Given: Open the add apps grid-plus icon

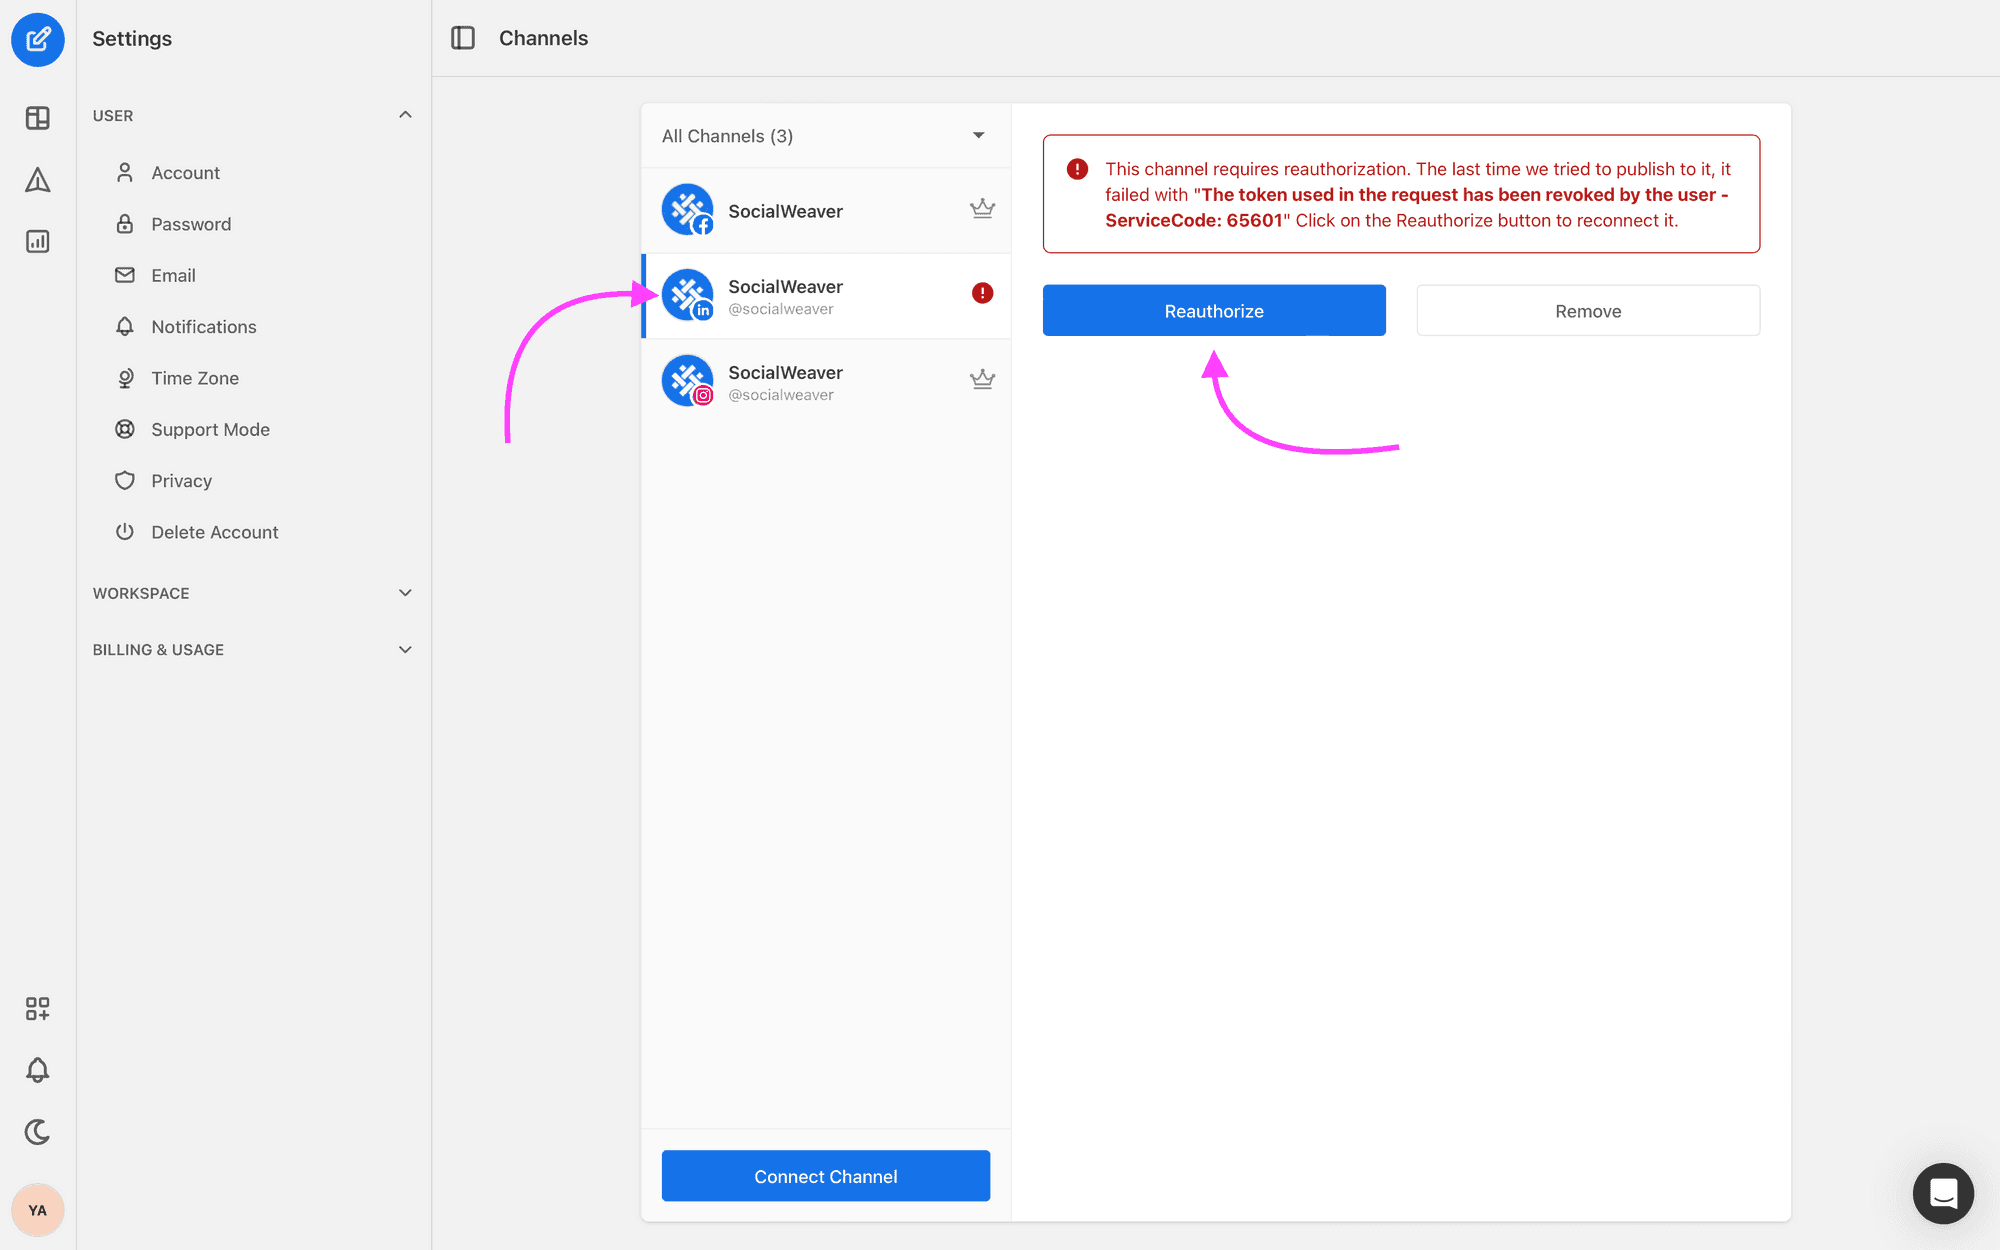Looking at the screenshot, I should pos(38,1008).
